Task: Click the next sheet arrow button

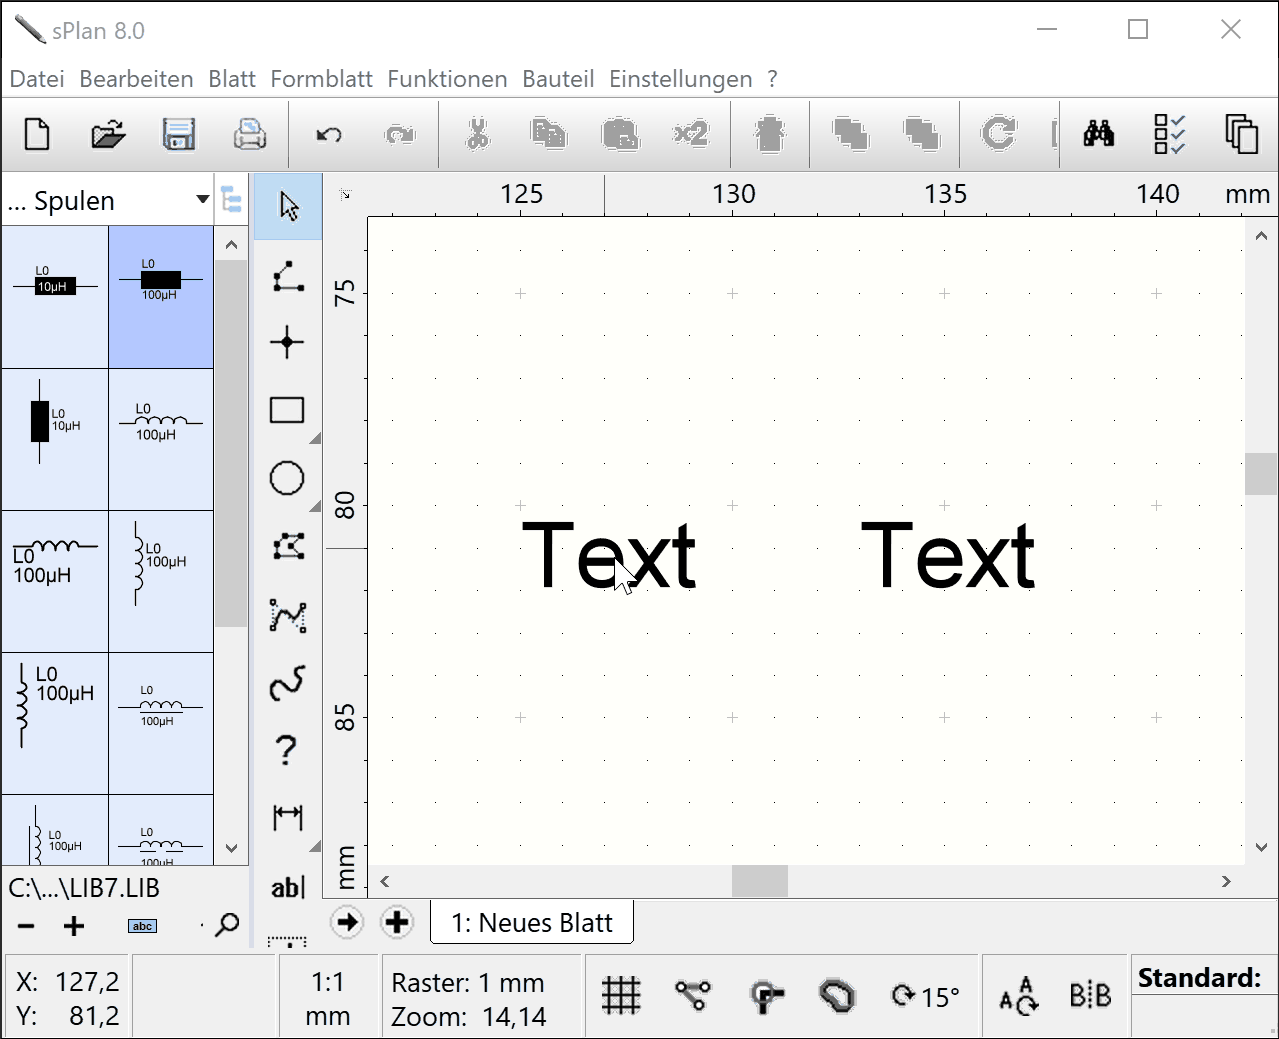Action: point(347,922)
